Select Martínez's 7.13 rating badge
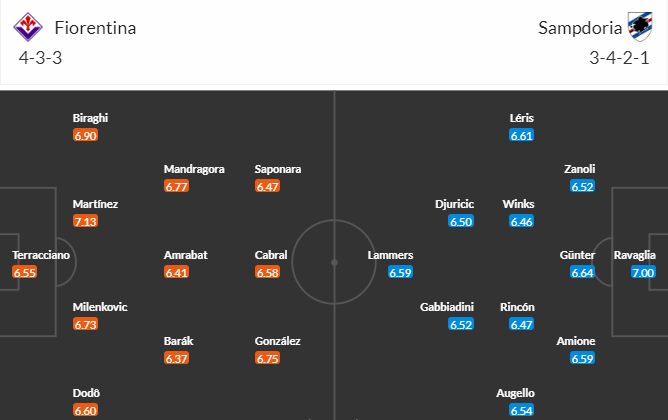668x420 pixels. [85, 222]
